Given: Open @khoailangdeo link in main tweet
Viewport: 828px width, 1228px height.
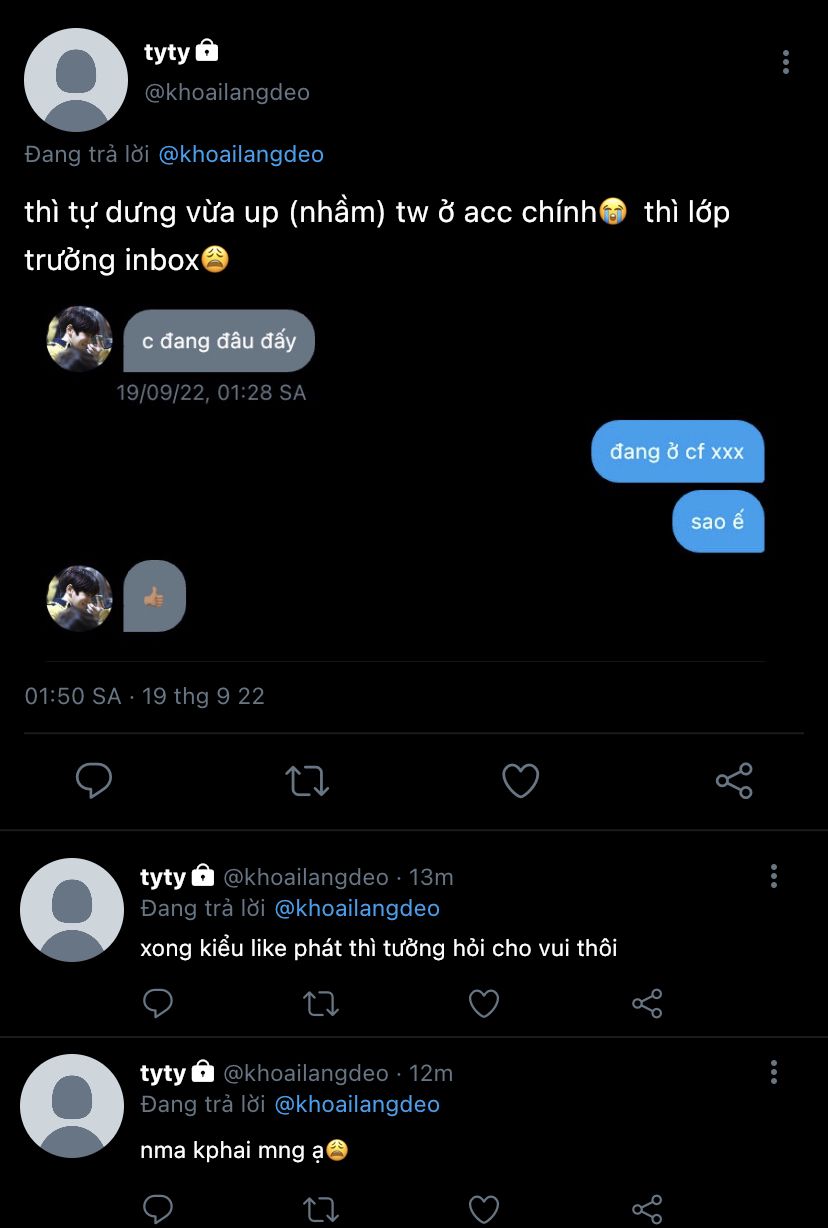Looking at the screenshot, I should (x=241, y=155).
